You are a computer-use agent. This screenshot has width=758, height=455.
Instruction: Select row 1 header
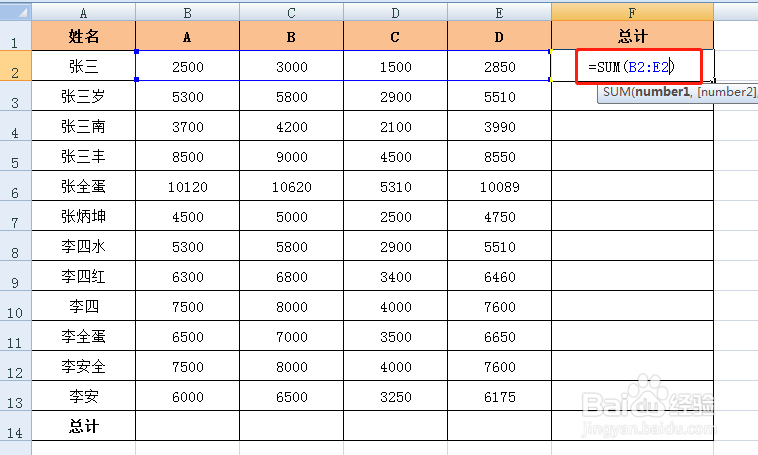point(15,36)
